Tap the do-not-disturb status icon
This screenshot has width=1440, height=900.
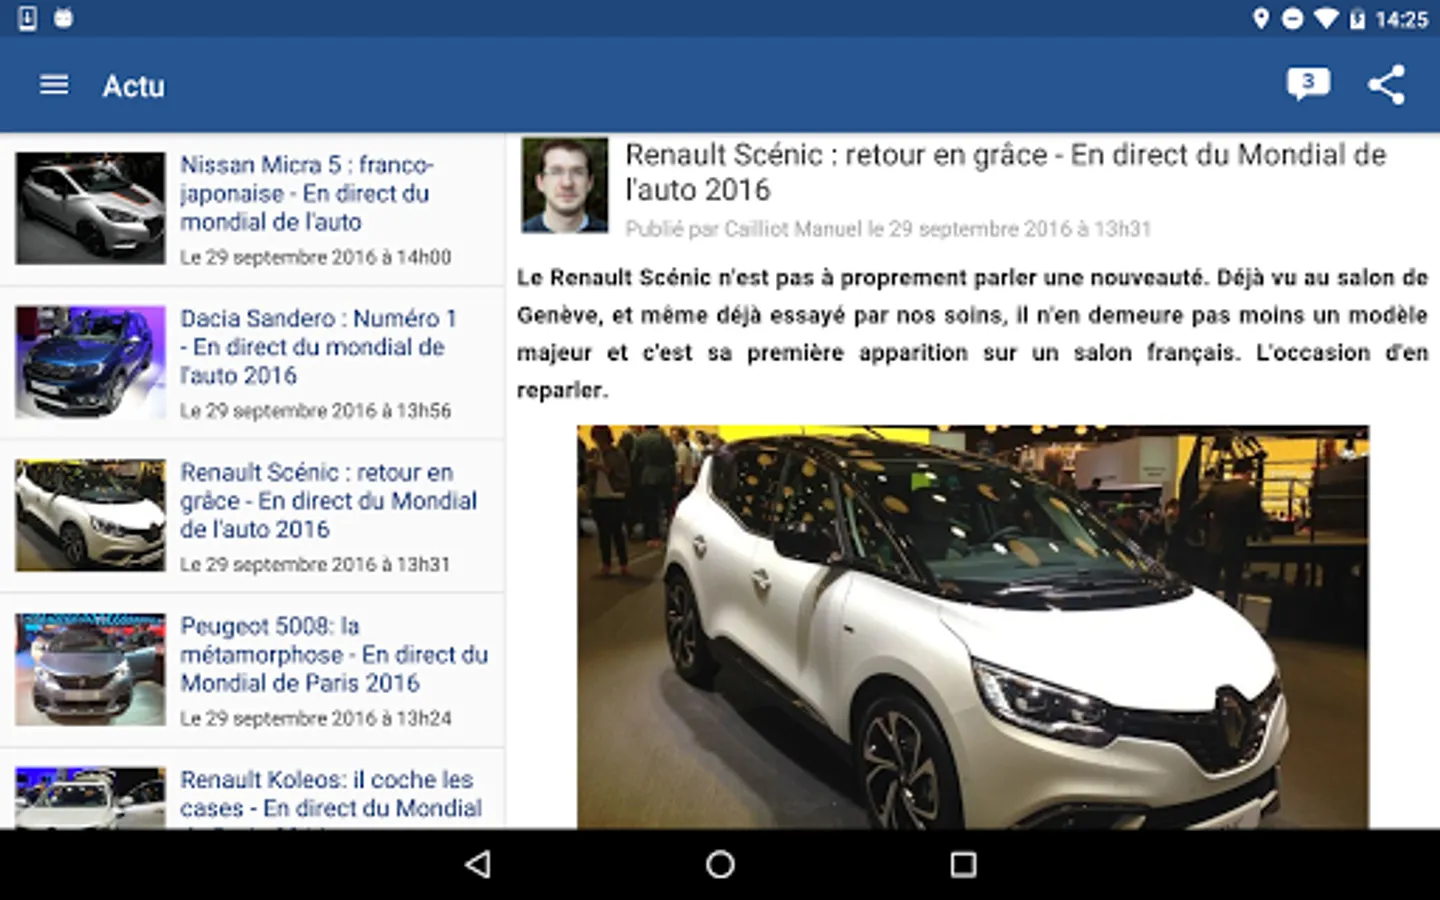pos(1292,19)
